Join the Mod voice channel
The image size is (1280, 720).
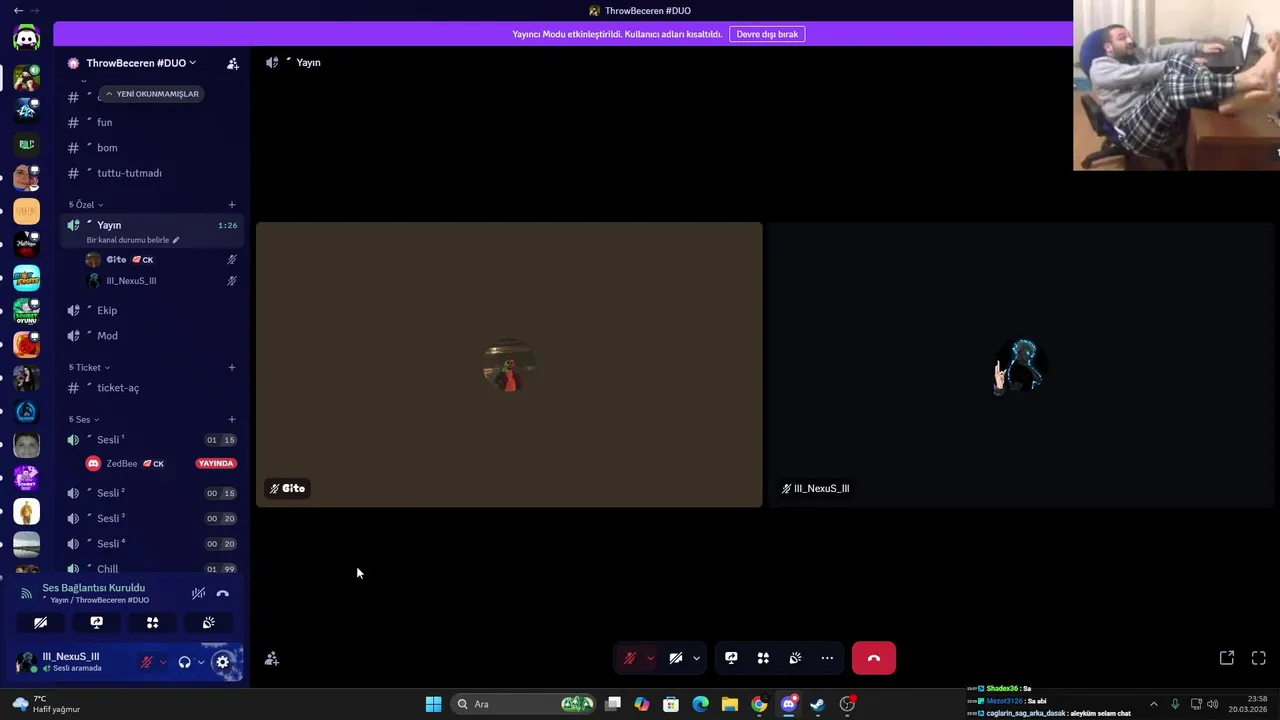pos(152,336)
